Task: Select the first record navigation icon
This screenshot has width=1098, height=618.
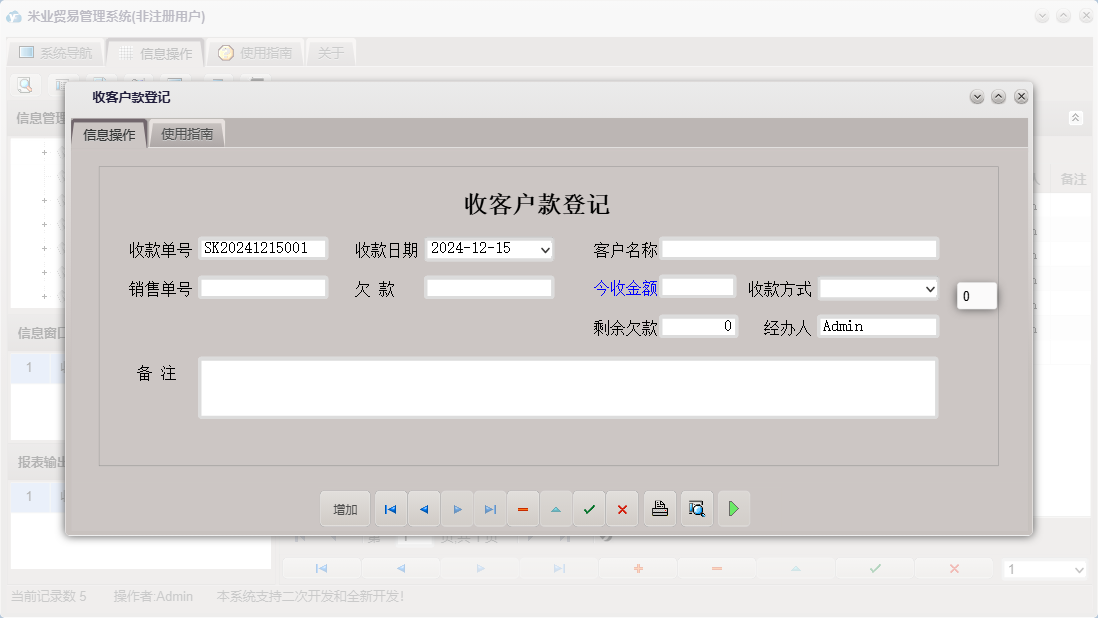Action: coord(390,509)
